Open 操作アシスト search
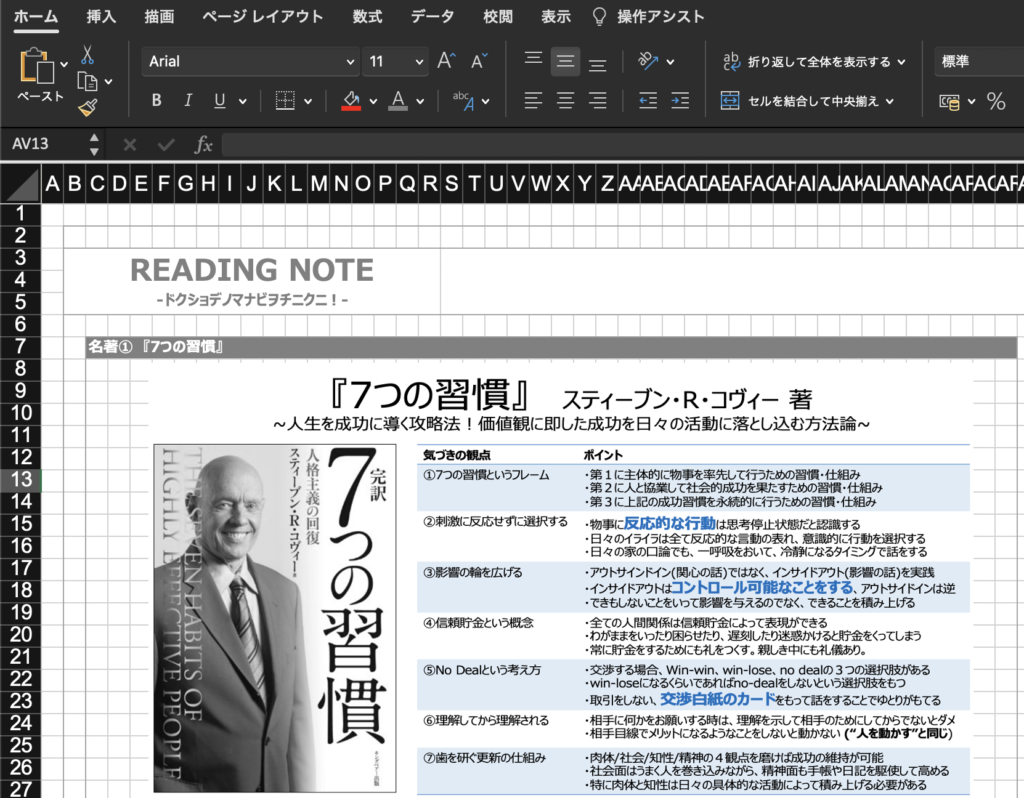Viewport: 1024px width, 798px height. click(x=648, y=16)
